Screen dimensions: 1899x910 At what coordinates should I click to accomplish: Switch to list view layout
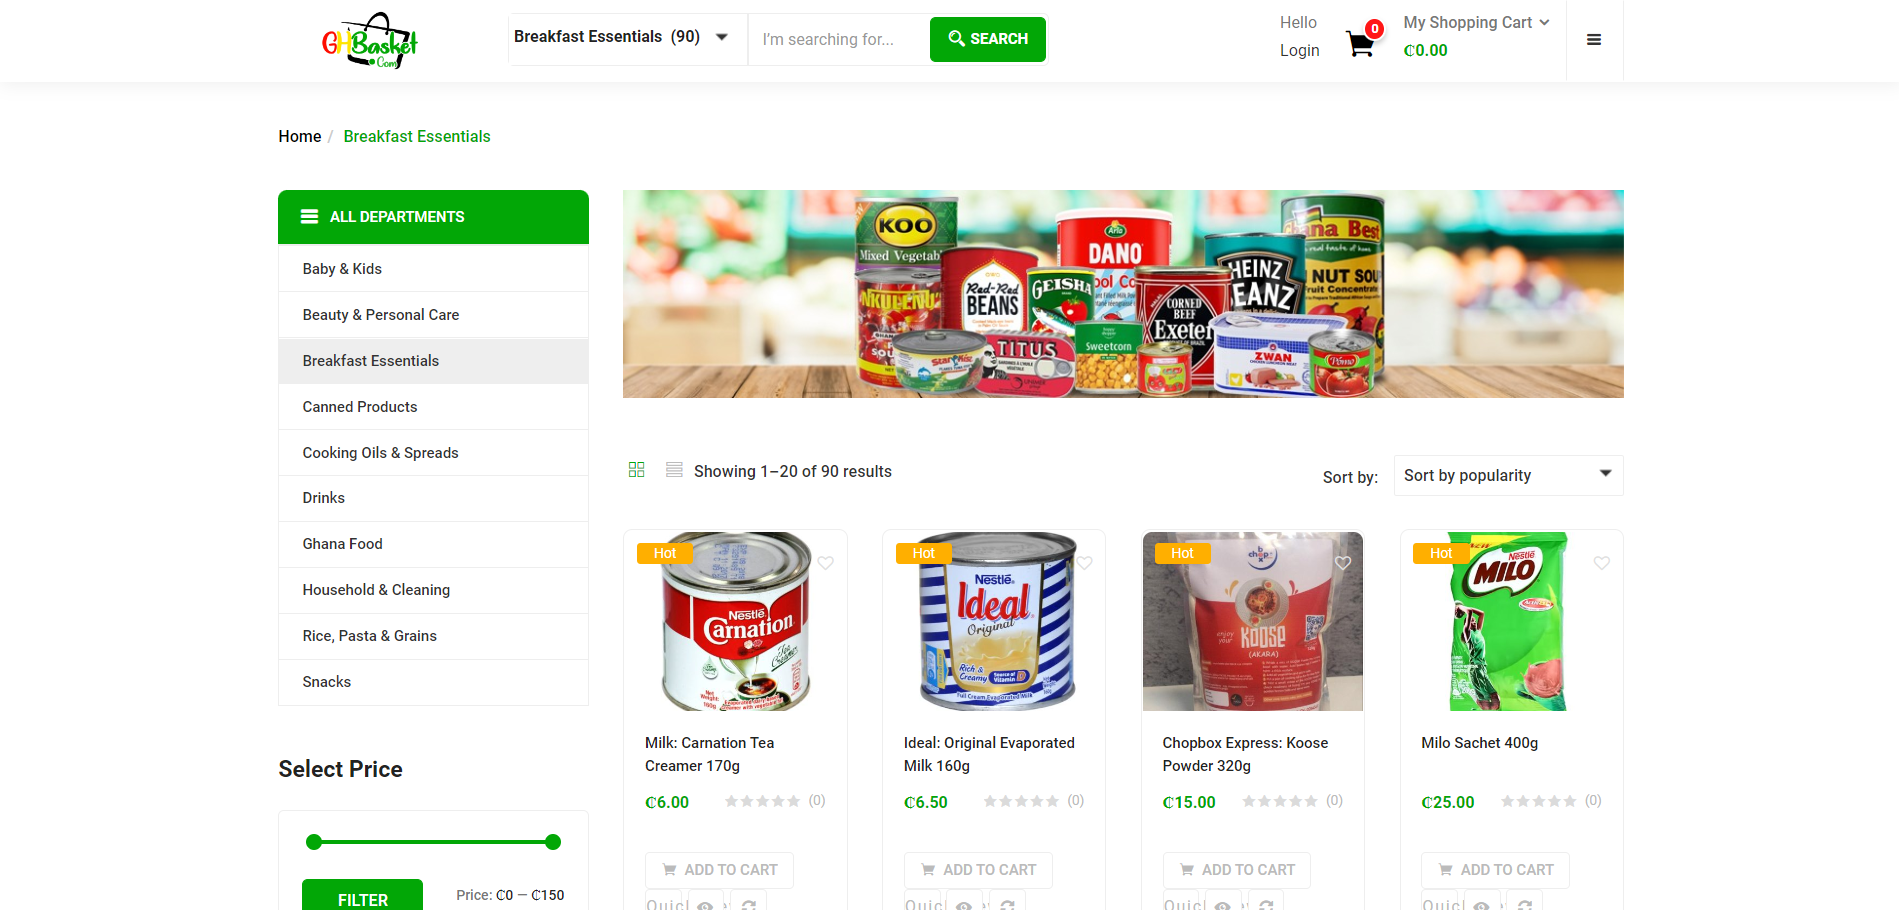coord(674,470)
